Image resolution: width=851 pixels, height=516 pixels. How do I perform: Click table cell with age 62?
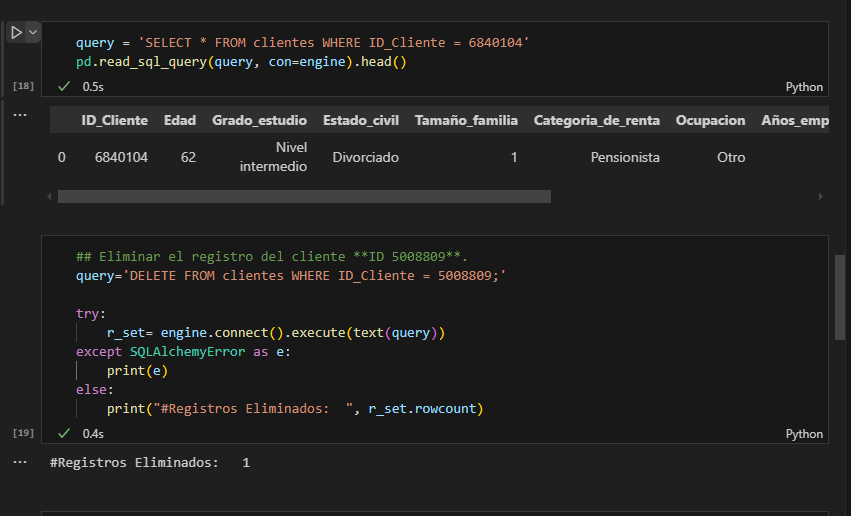(x=188, y=157)
